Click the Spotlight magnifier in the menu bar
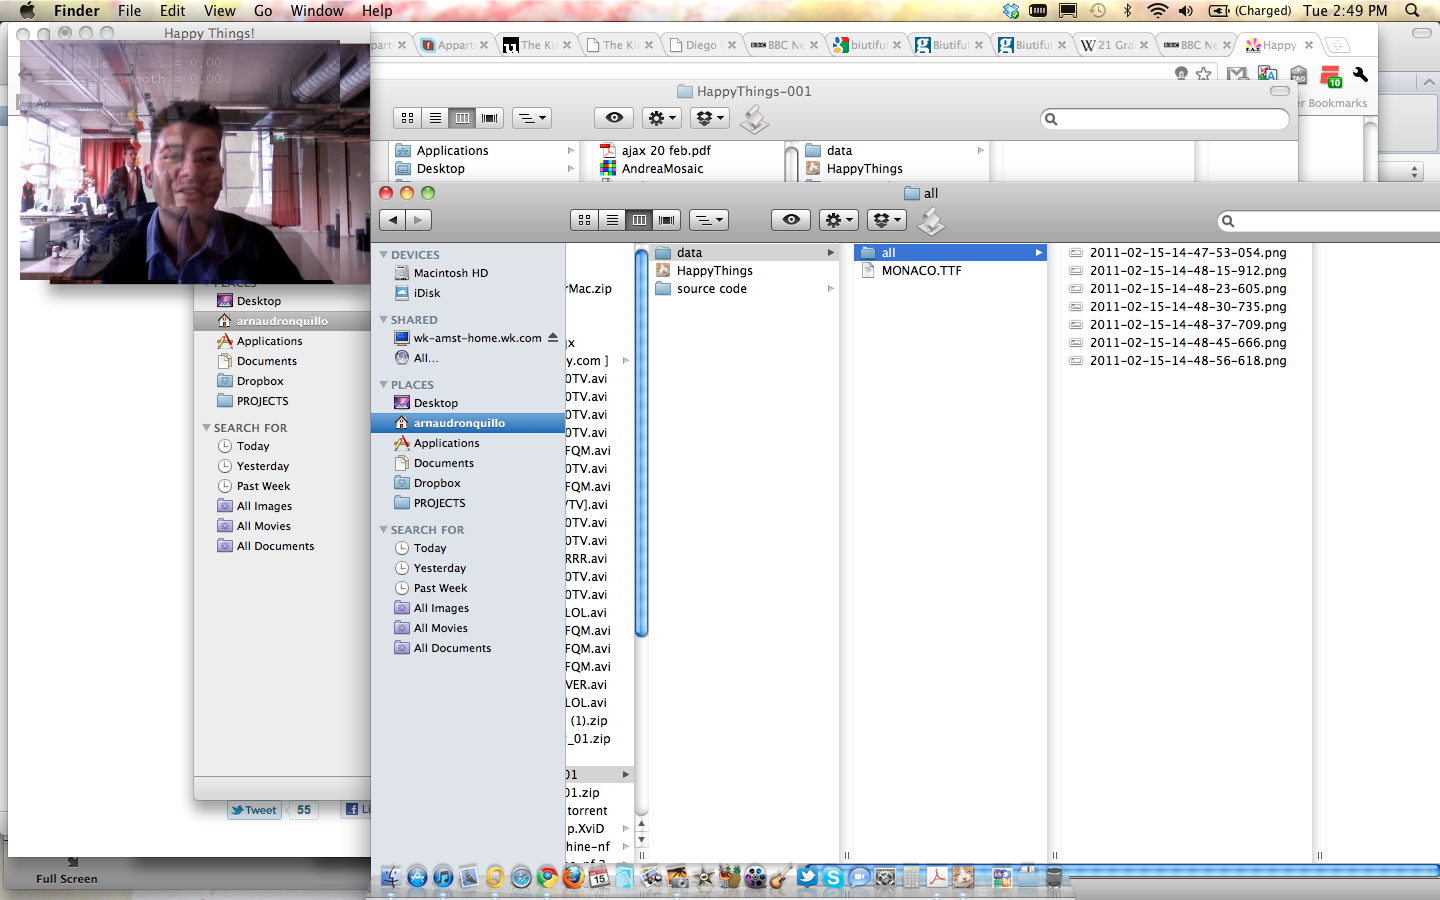 pos(1412,11)
